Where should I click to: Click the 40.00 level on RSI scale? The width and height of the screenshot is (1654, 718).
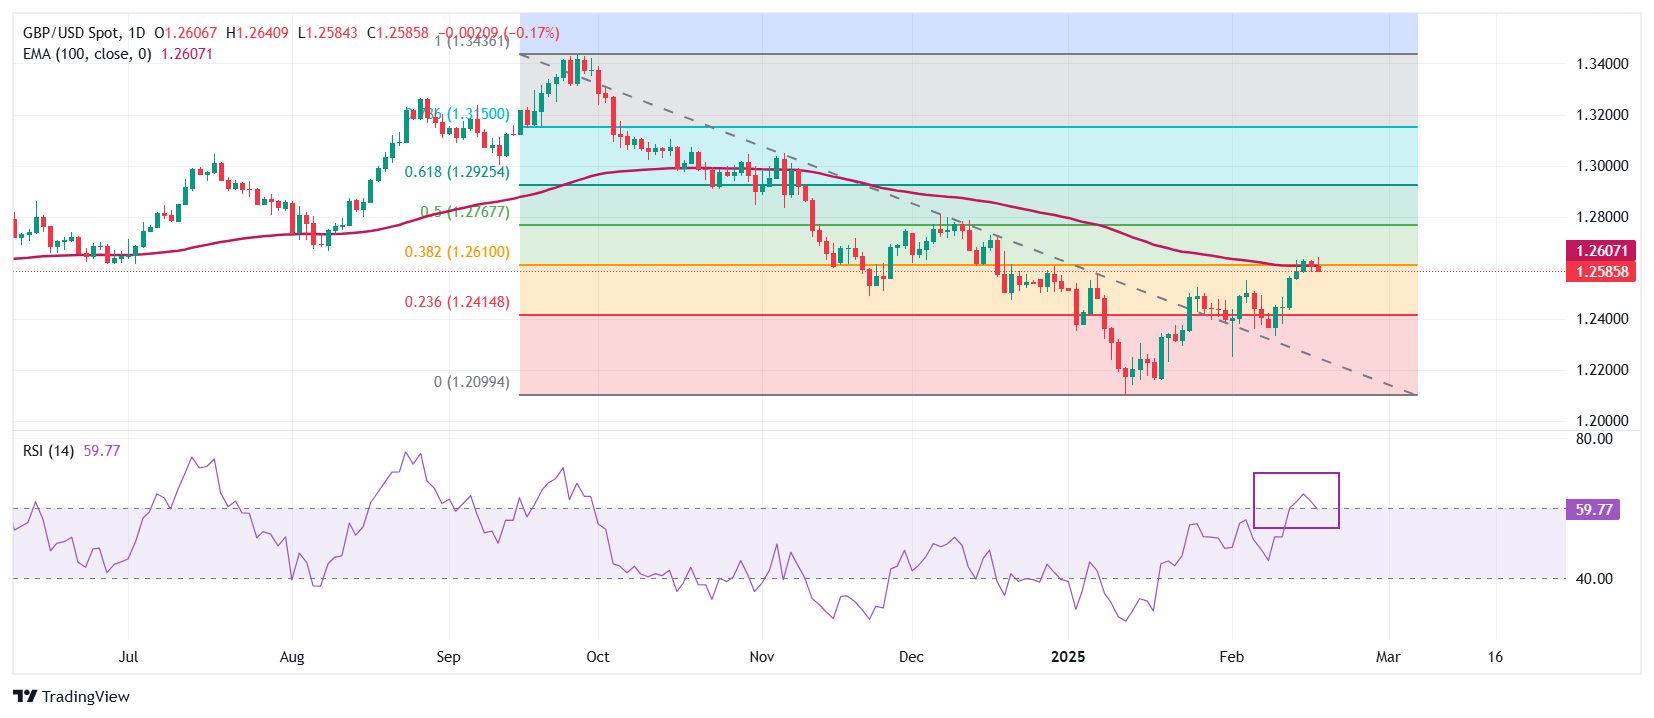[1594, 579]
